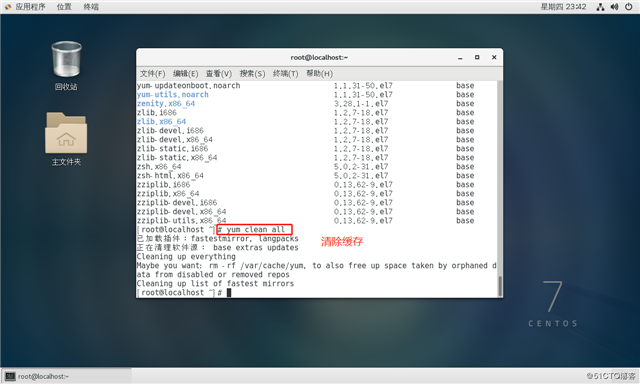Click the zlib-static.x86_64 package line
The width and height of the screenshot is (640, 384).
coord(177,158)
